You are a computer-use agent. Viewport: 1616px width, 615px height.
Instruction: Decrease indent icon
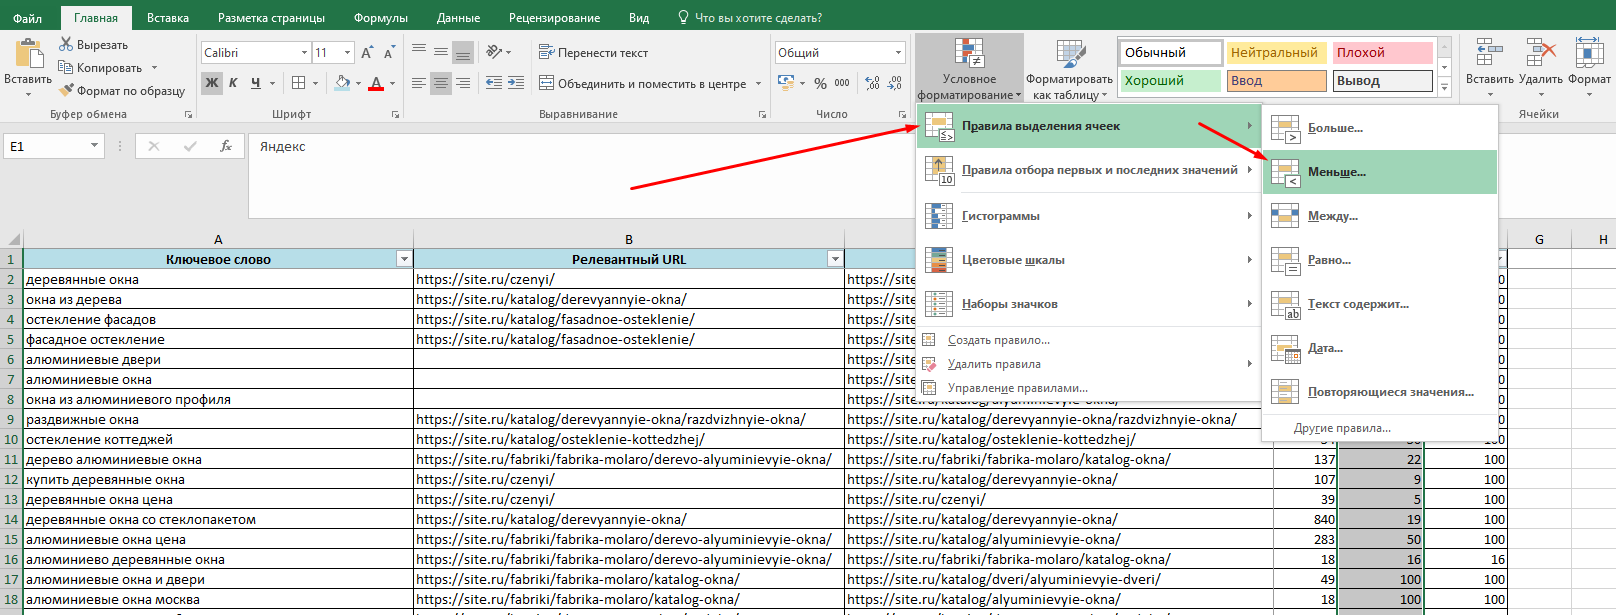point(494,83)
